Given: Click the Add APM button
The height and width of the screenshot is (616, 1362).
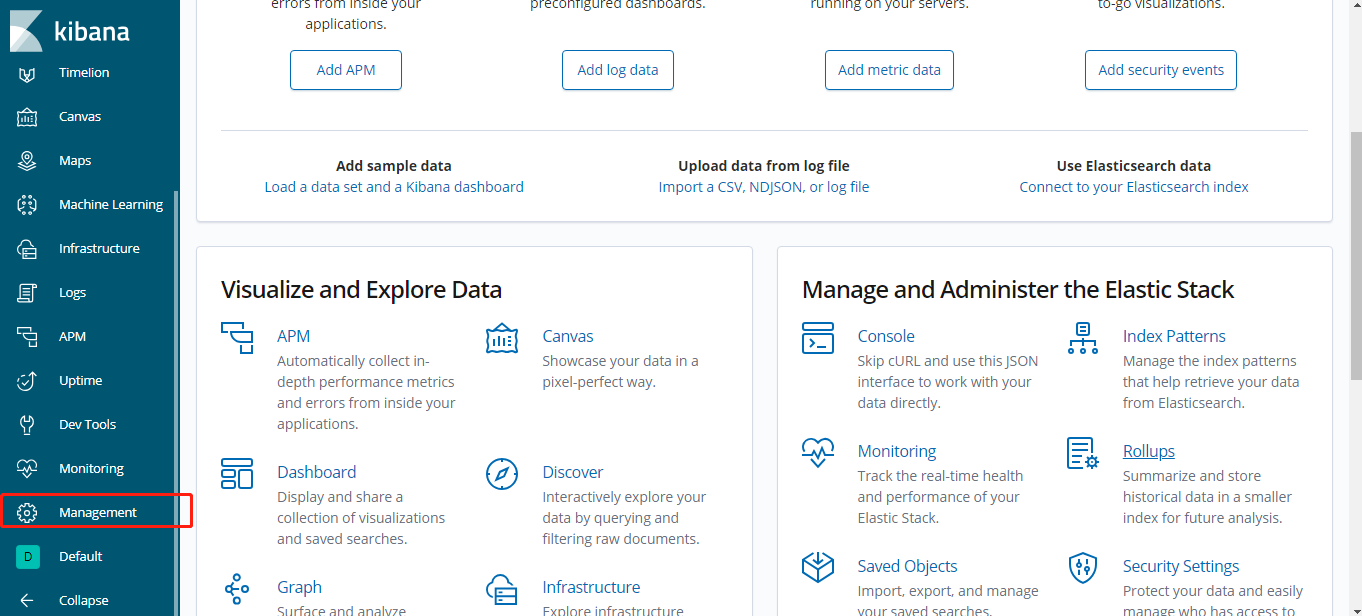Looking at the screenshot, I should (x=346, y=70).
